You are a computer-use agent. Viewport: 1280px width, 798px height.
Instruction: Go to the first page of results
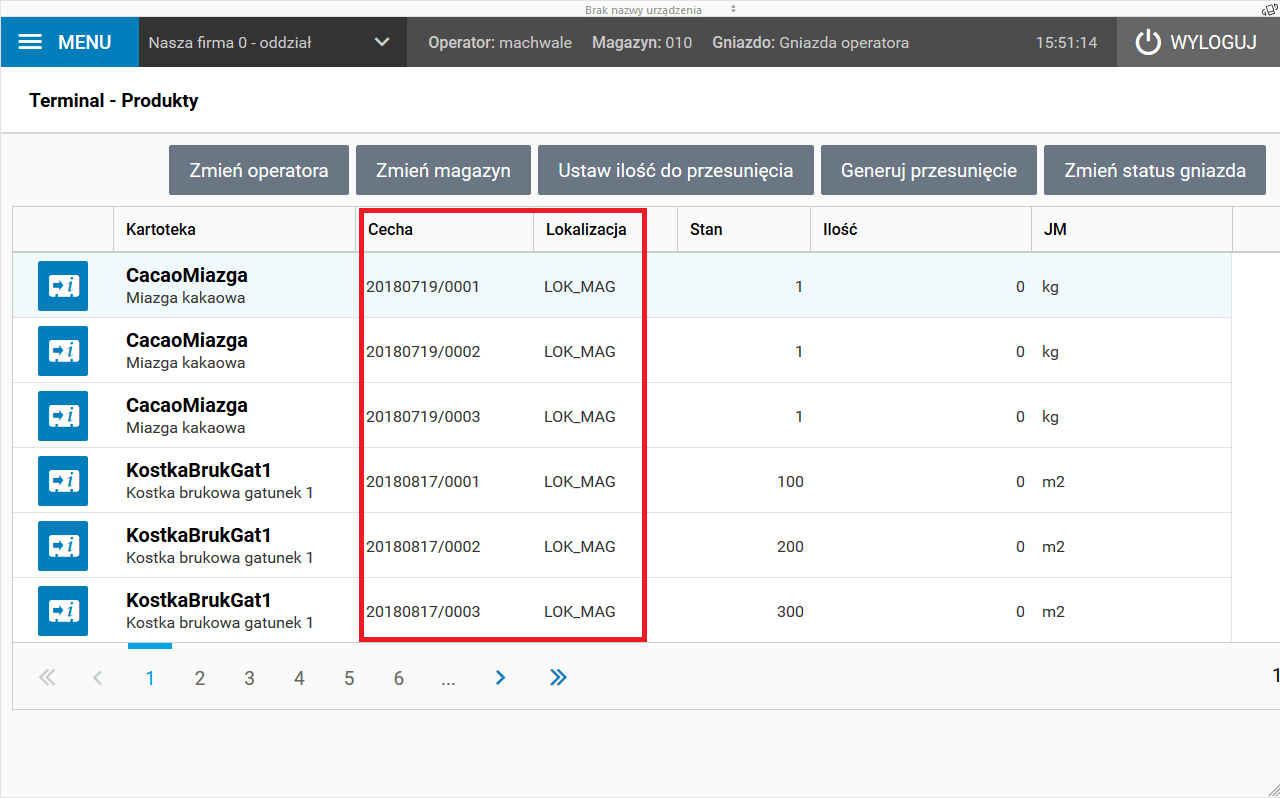(x=47, y=678)
